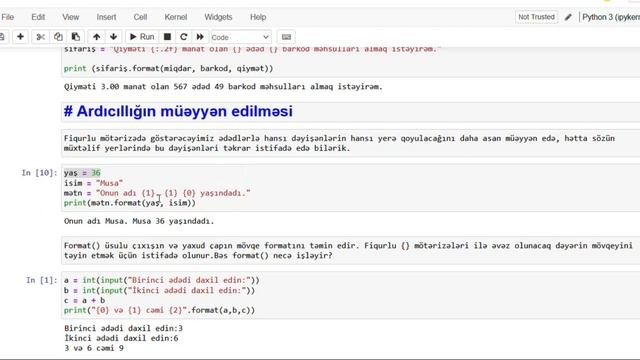Click the 'print (sifariş.format(miqdar, barkod, qiymət))' line
640x360 pixels.
point(169,68)
